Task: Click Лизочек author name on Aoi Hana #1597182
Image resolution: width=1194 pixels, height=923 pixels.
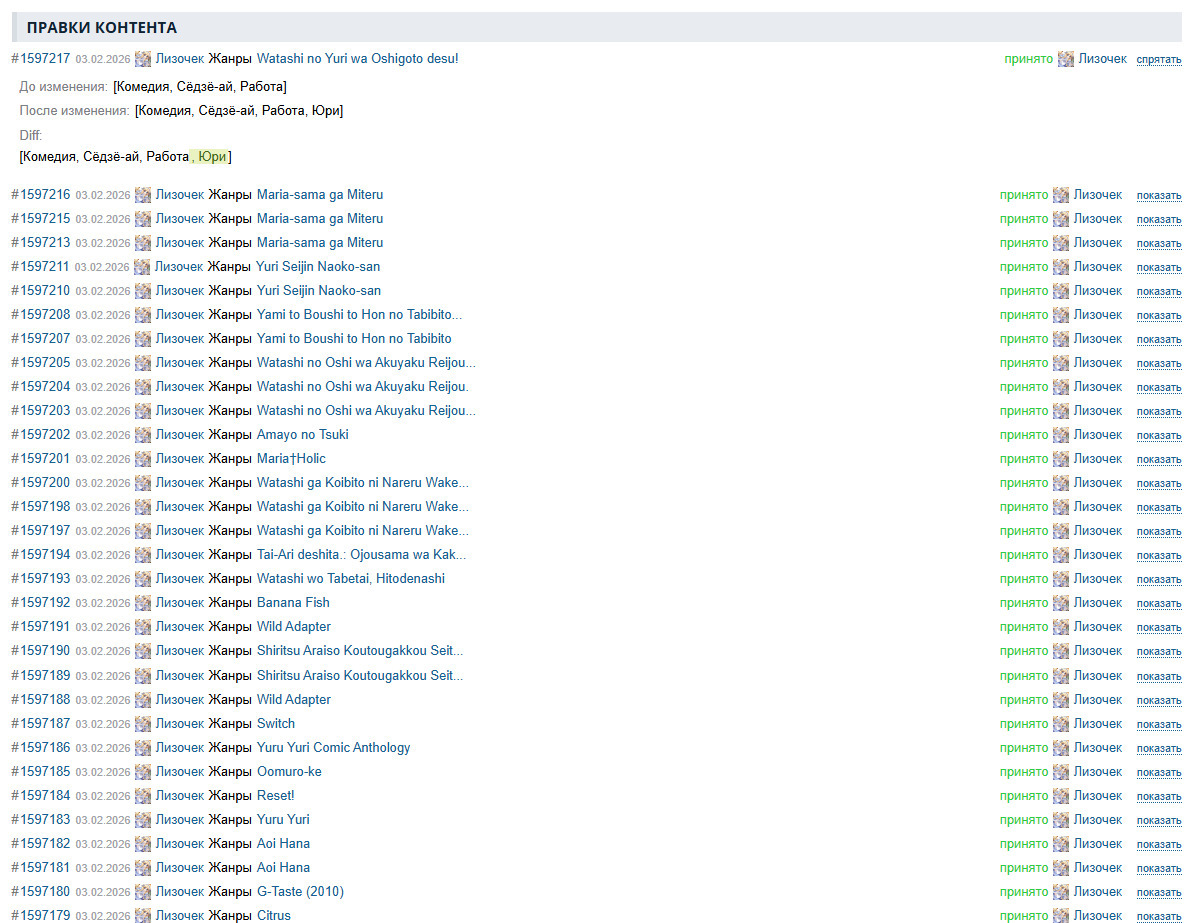Action: click(x=179, y=844)
